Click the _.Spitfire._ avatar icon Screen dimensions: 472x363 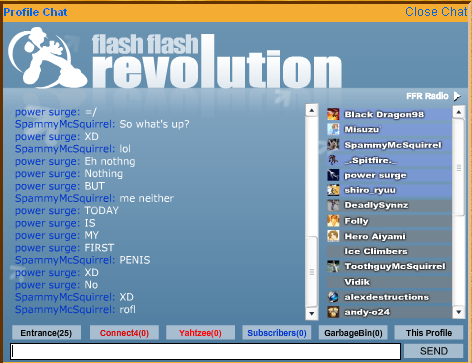pos(333,160)
